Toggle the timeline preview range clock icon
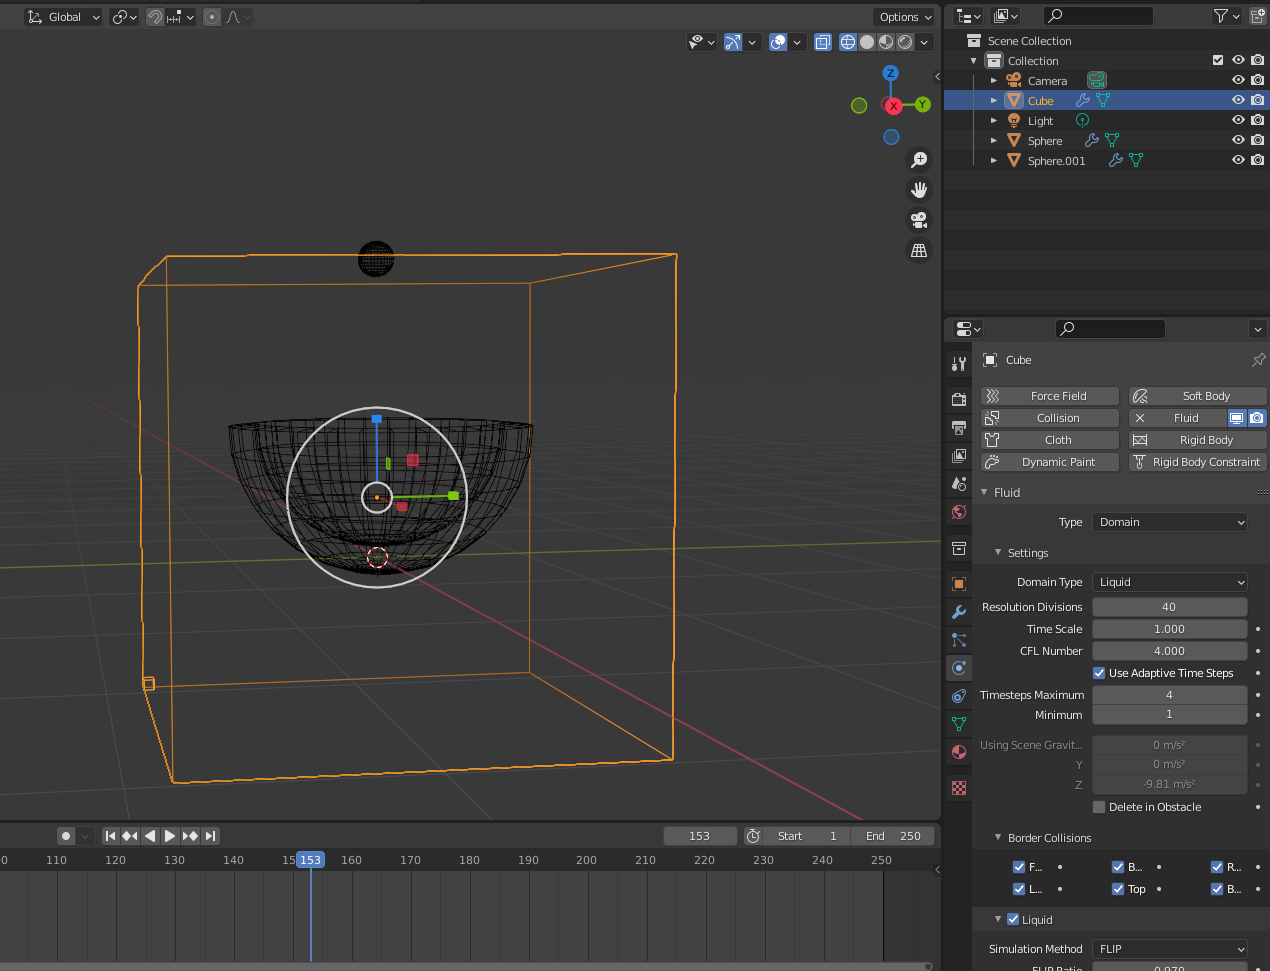 [x=754, y=836]
